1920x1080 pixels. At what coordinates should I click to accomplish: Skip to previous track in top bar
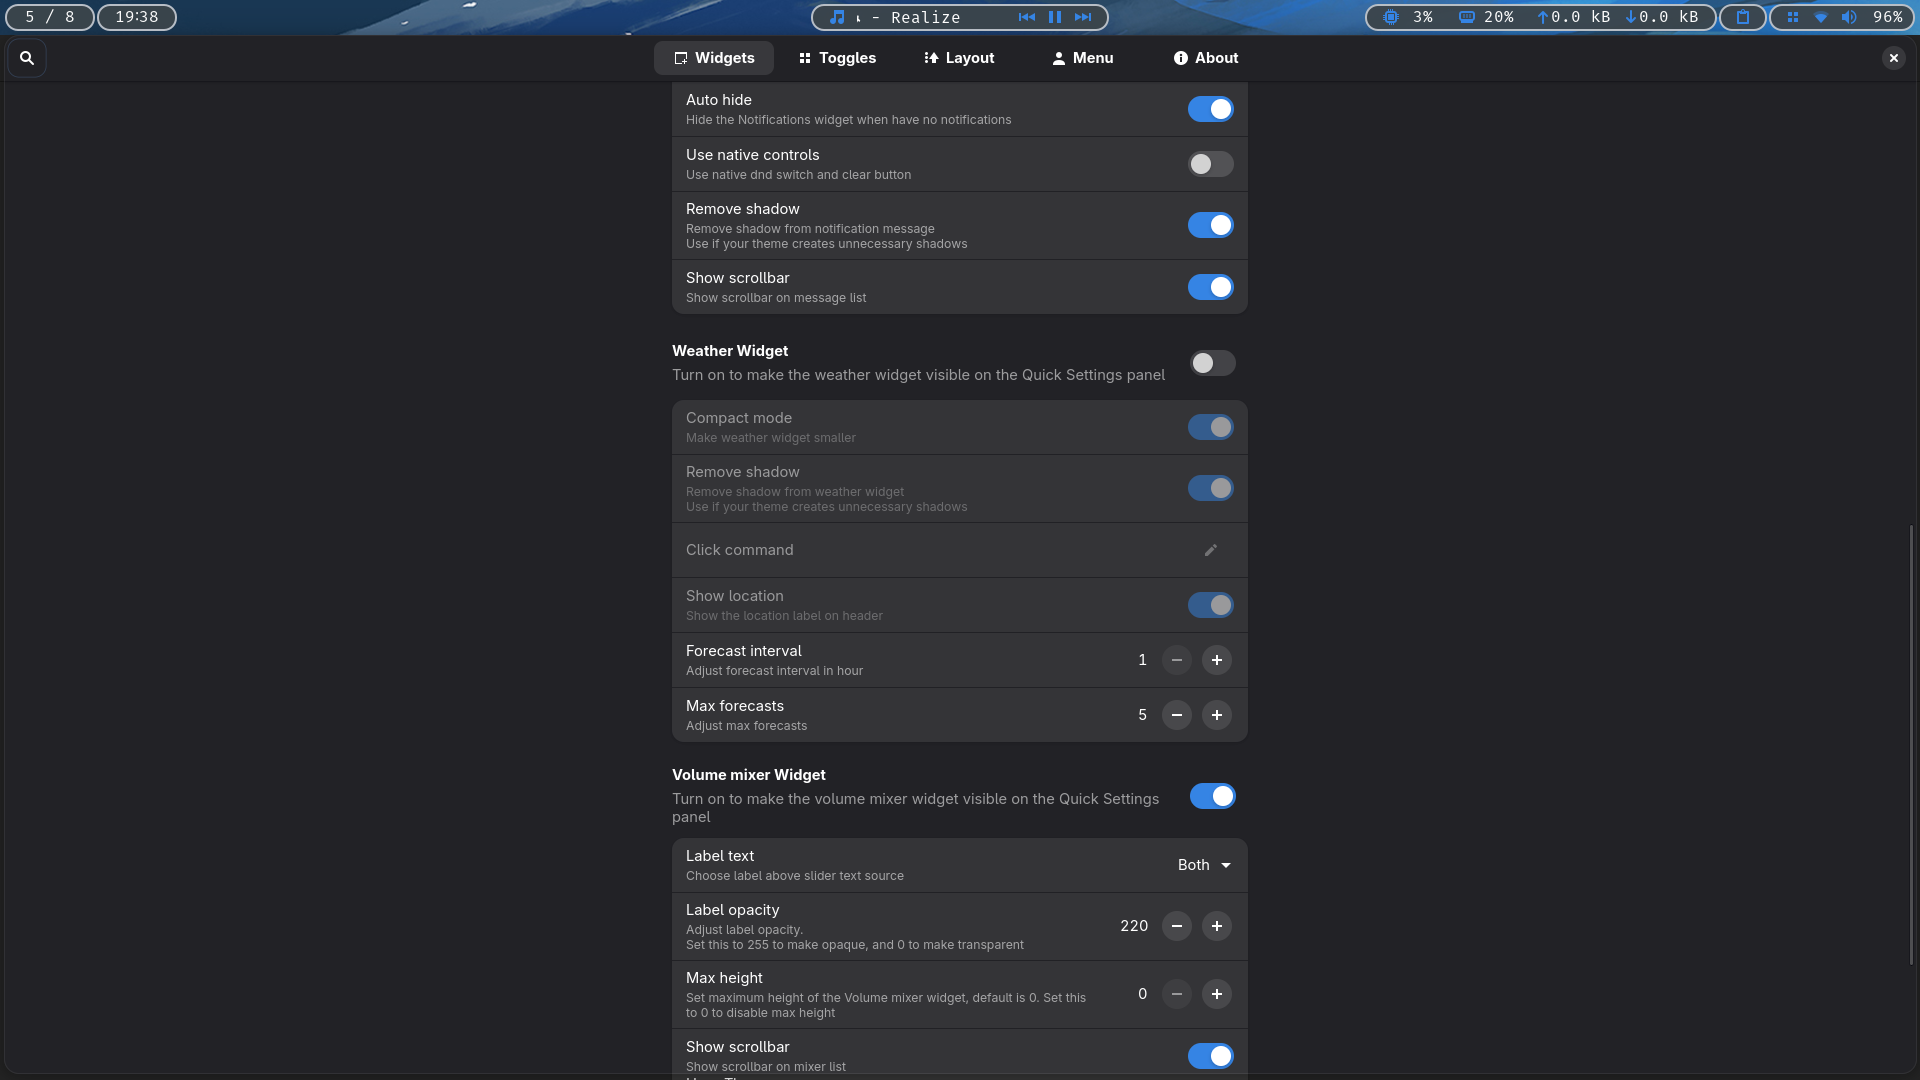pos(1027,17)
